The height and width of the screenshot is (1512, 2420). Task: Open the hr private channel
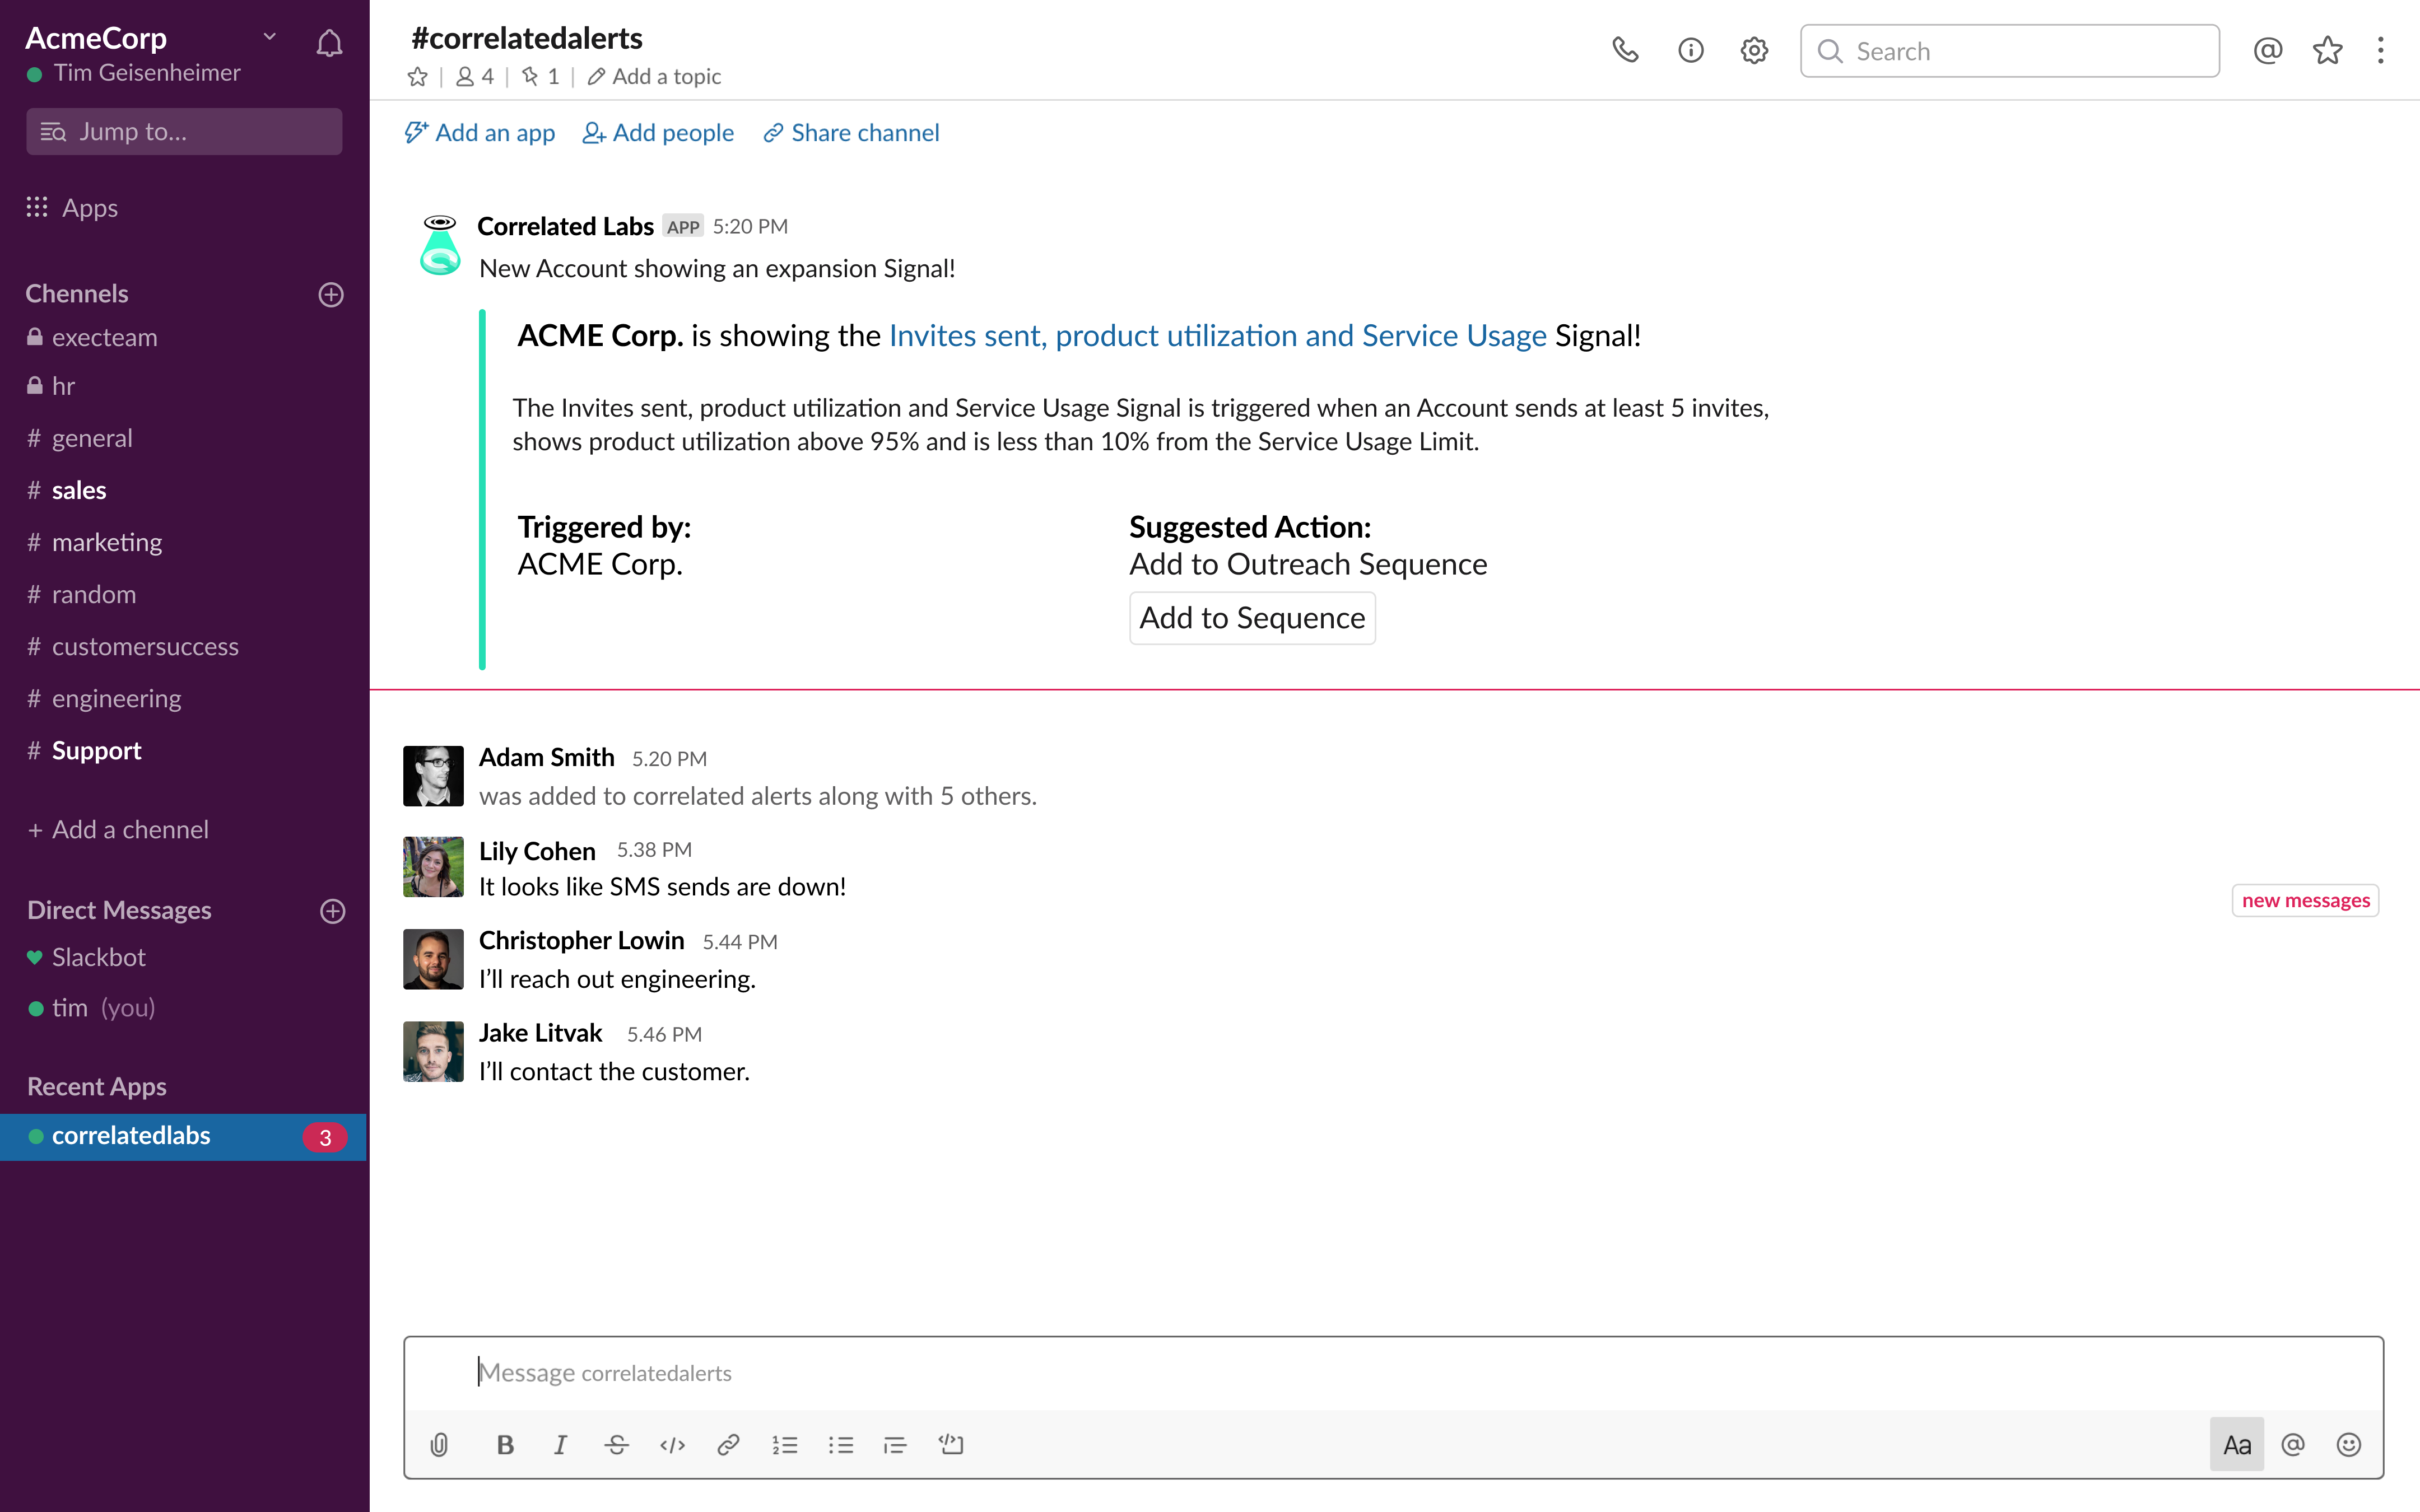50,385
